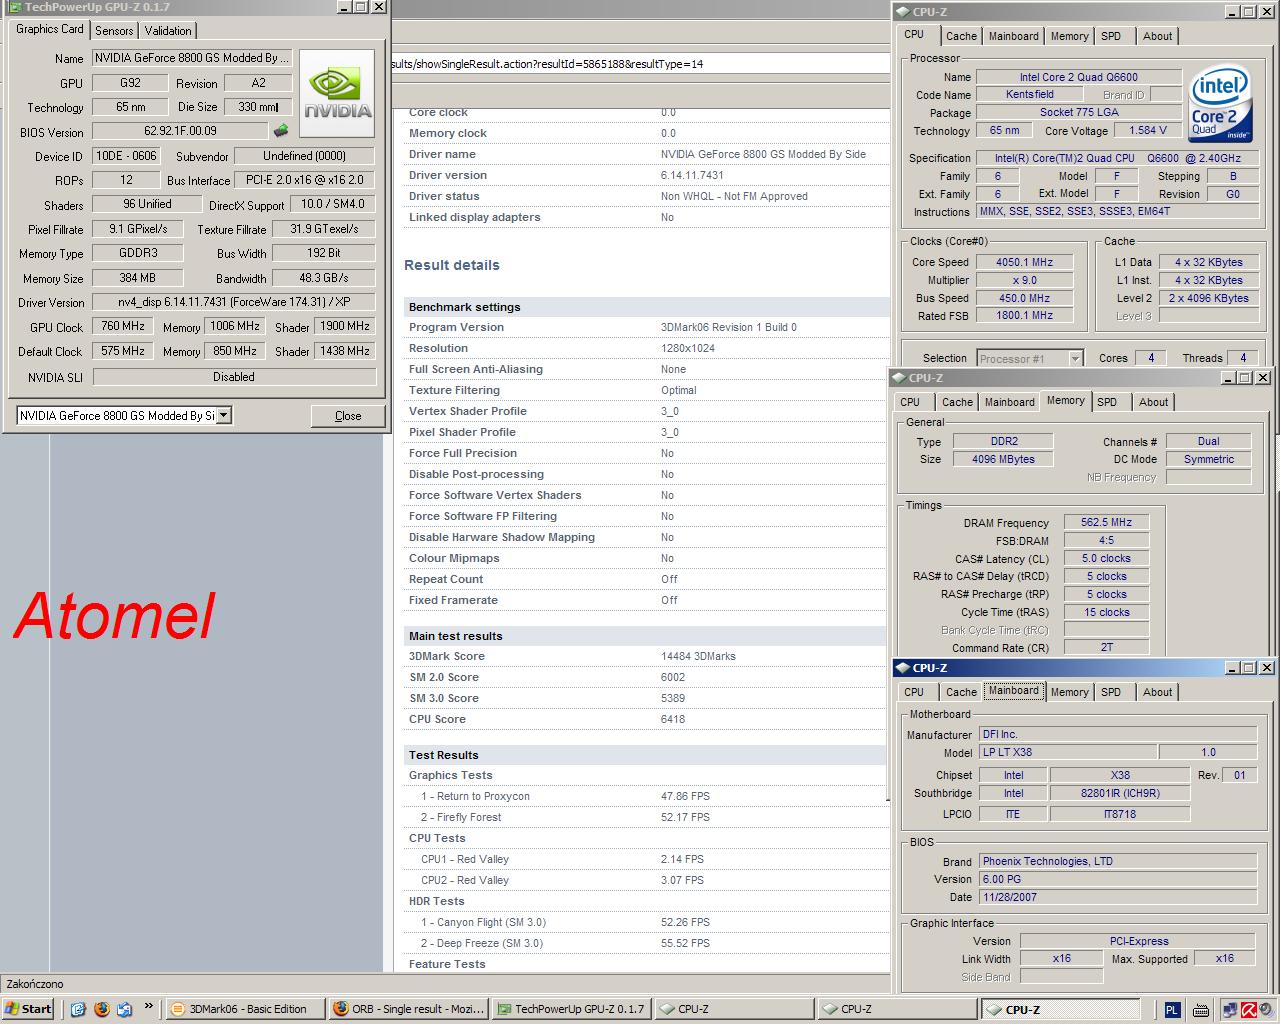
Task: Select the Graphics Card tab in GPU-Z
Action: point(50,29)
